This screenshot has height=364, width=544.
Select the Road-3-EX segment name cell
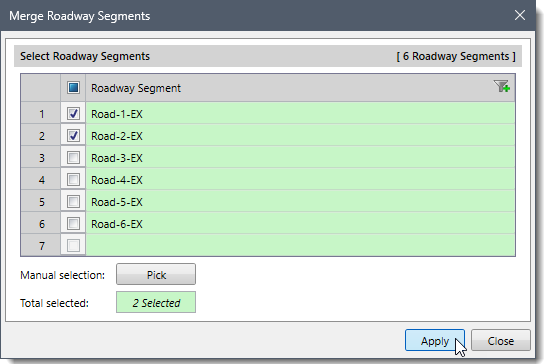[x=300, y=158]
